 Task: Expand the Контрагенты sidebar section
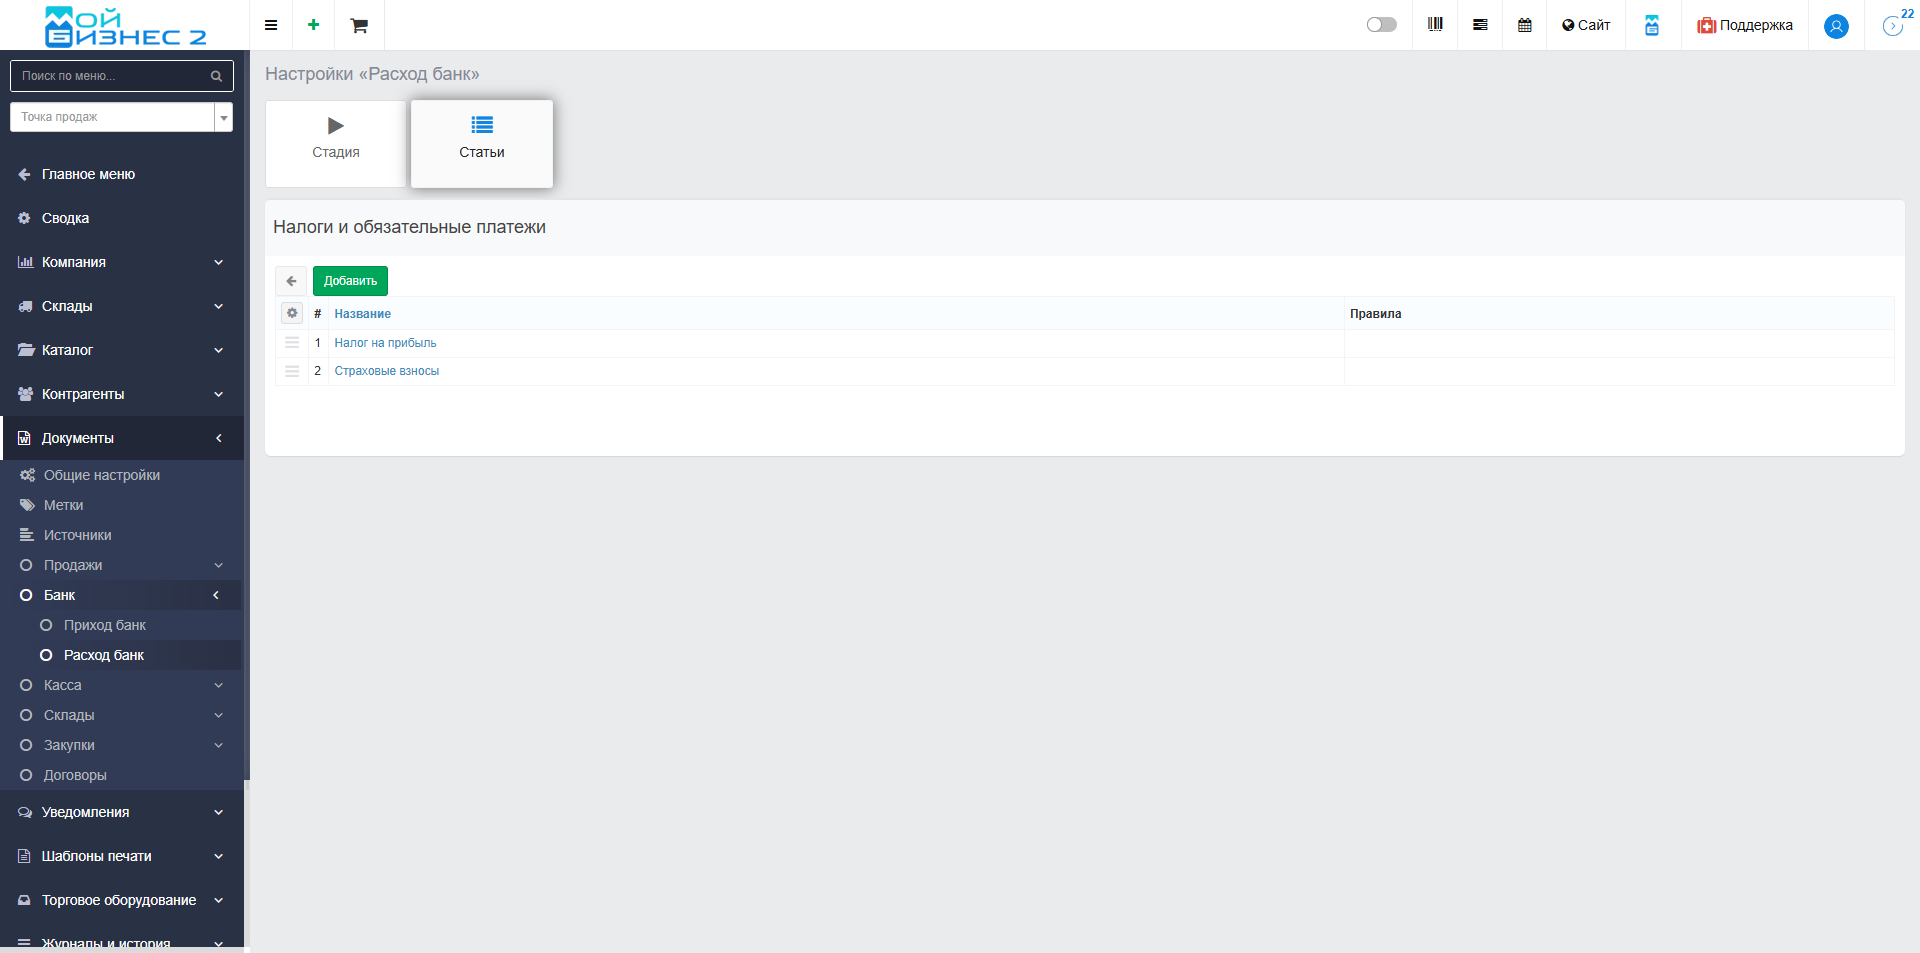(120, 394)
